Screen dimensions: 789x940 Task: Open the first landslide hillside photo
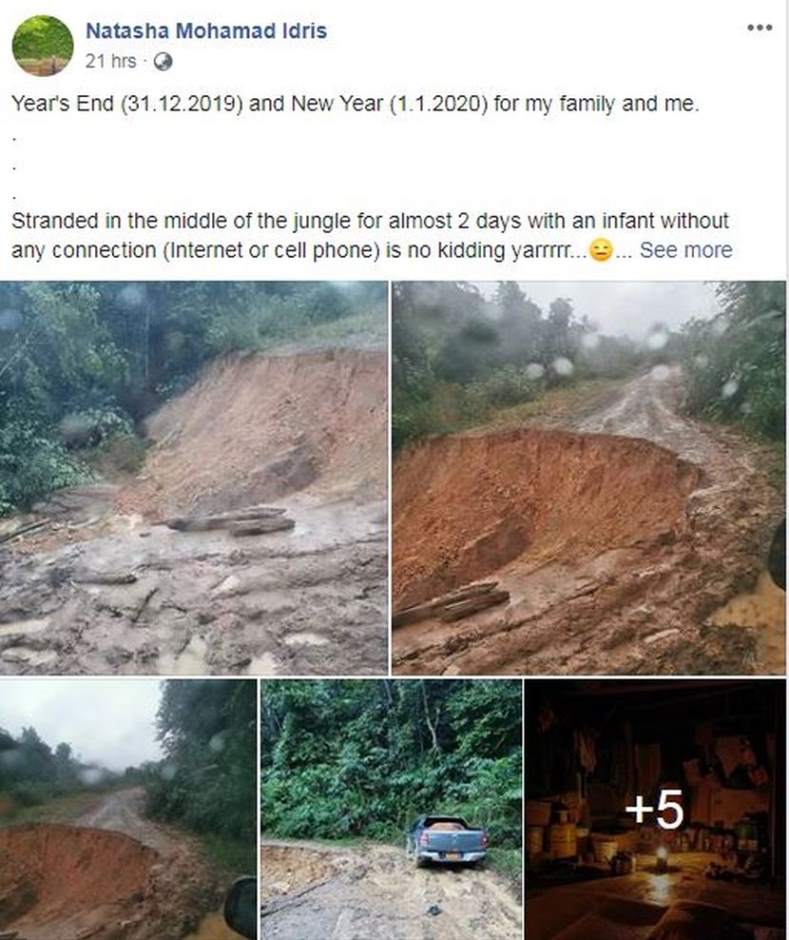194,478
